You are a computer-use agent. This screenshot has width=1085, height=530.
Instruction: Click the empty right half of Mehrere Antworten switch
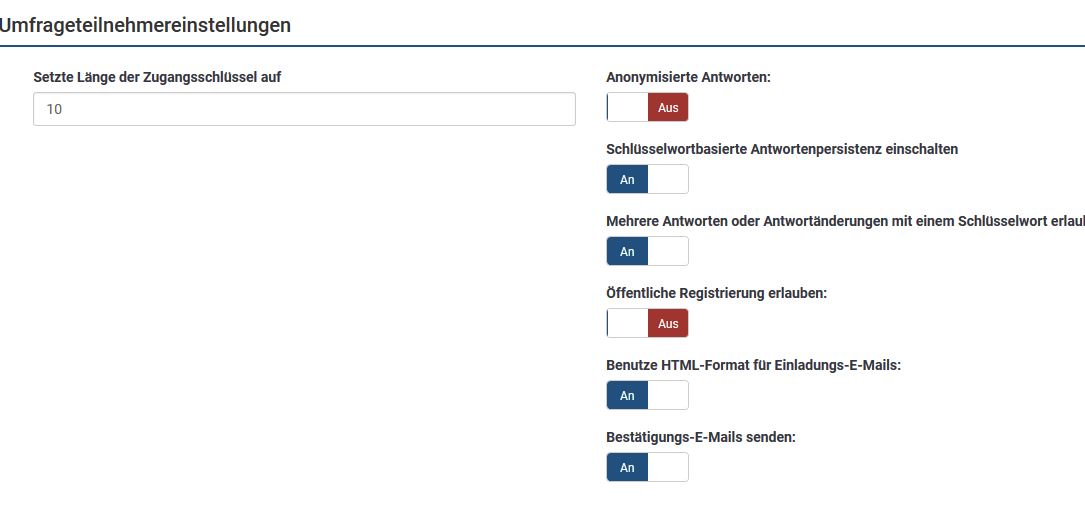pos(668,252)
